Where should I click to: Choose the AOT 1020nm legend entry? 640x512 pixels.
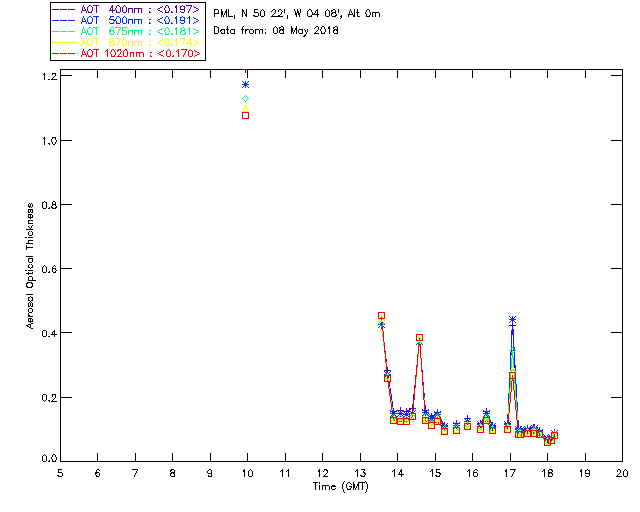[127, 53]
